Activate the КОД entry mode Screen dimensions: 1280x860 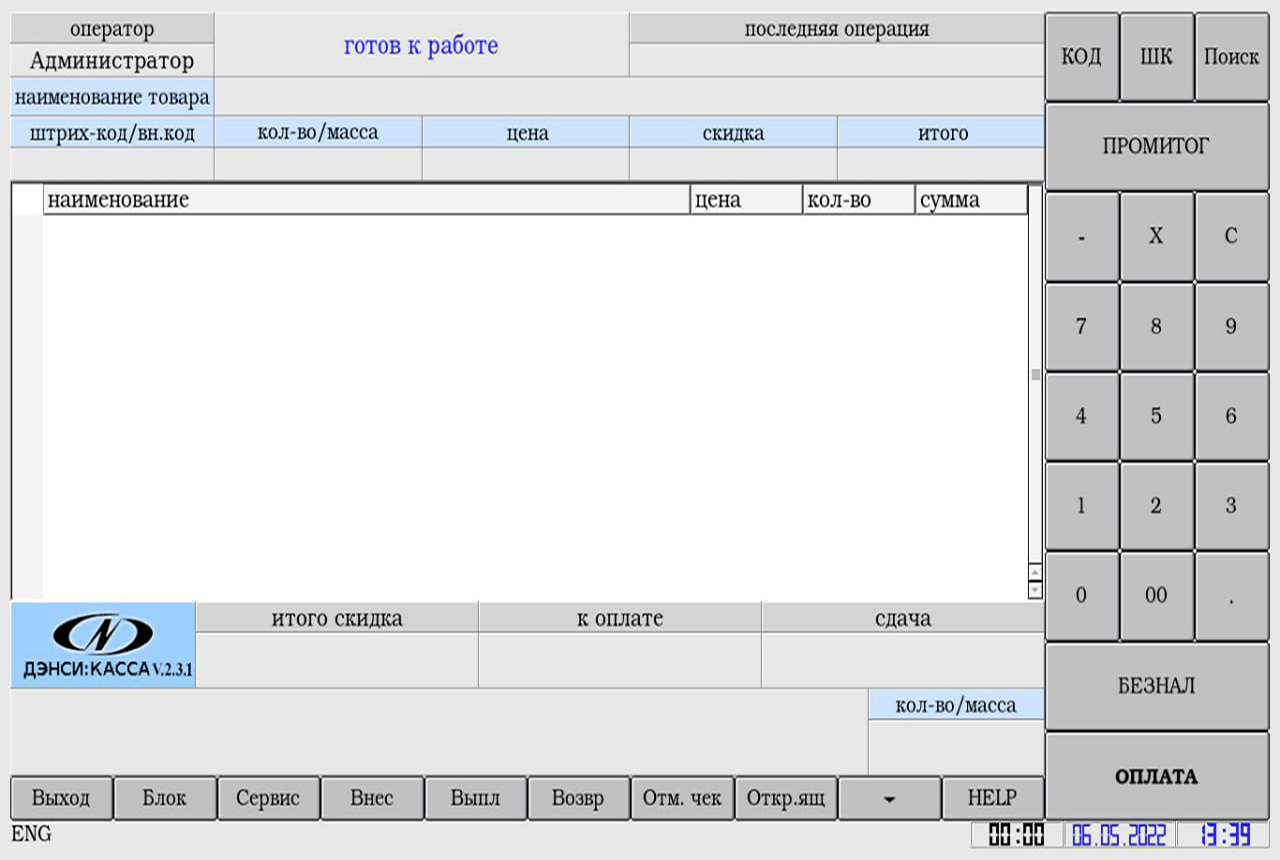pos(1081,56)
